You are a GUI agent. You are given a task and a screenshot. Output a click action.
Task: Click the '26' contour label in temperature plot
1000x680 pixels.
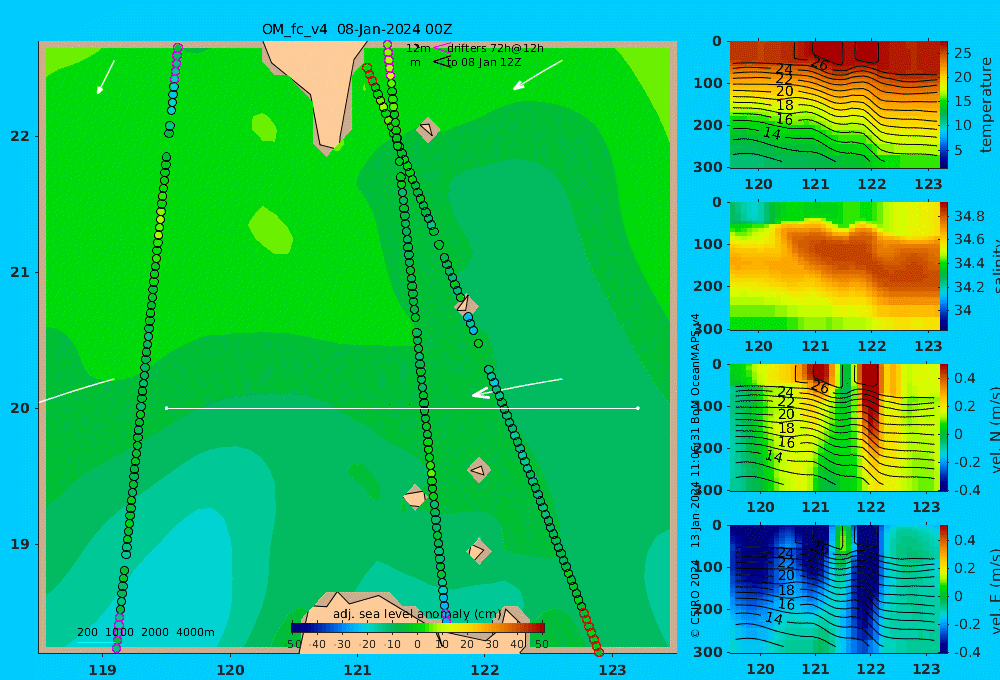(820, 64)
